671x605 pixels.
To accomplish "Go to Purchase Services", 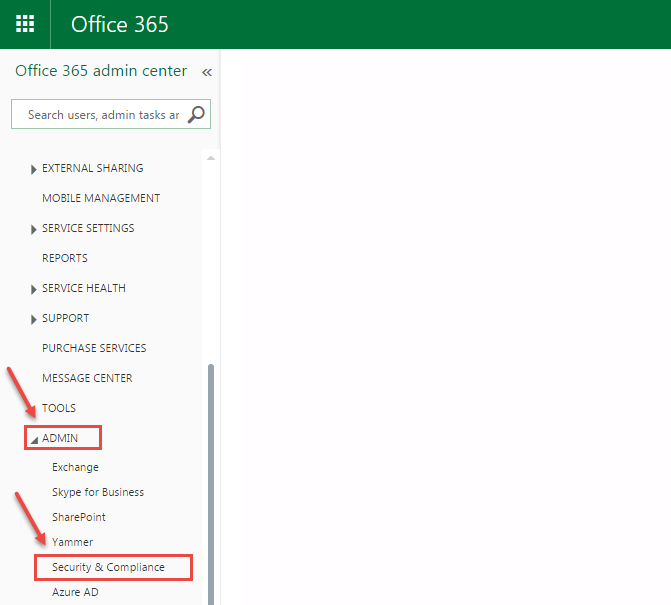I will coord(94,348).
